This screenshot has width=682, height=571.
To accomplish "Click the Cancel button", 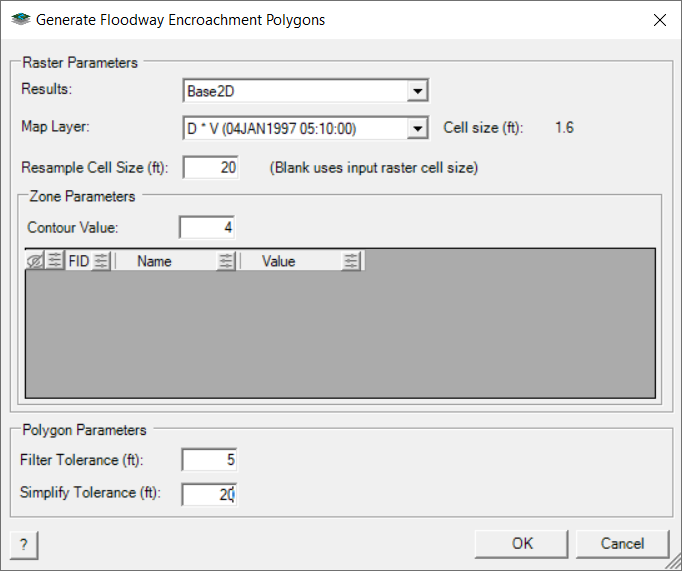I will click(623, 544).
